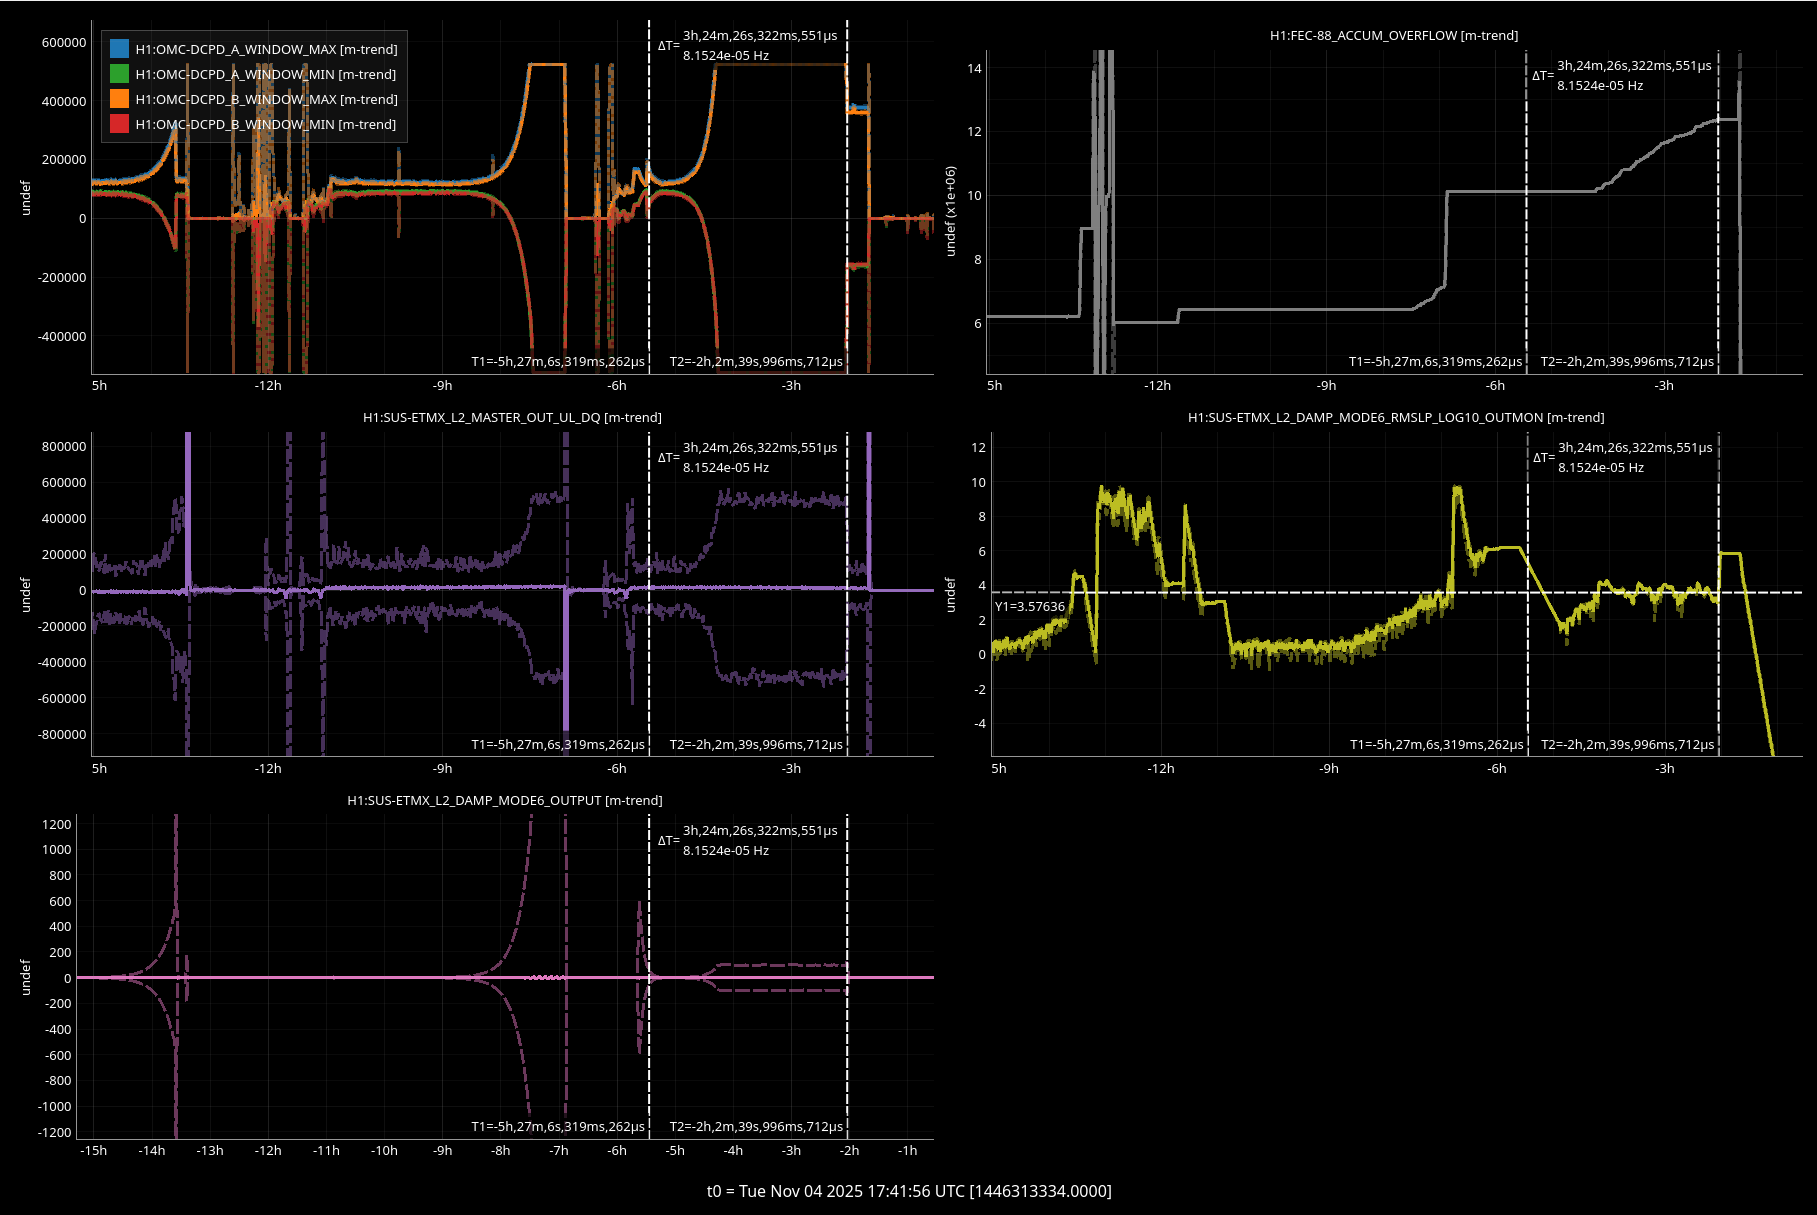
Task: Click the H1:SUS-ETMX_L2_DAMP_MODE6_OUTPUT plot title
Action: click(504, 800)
